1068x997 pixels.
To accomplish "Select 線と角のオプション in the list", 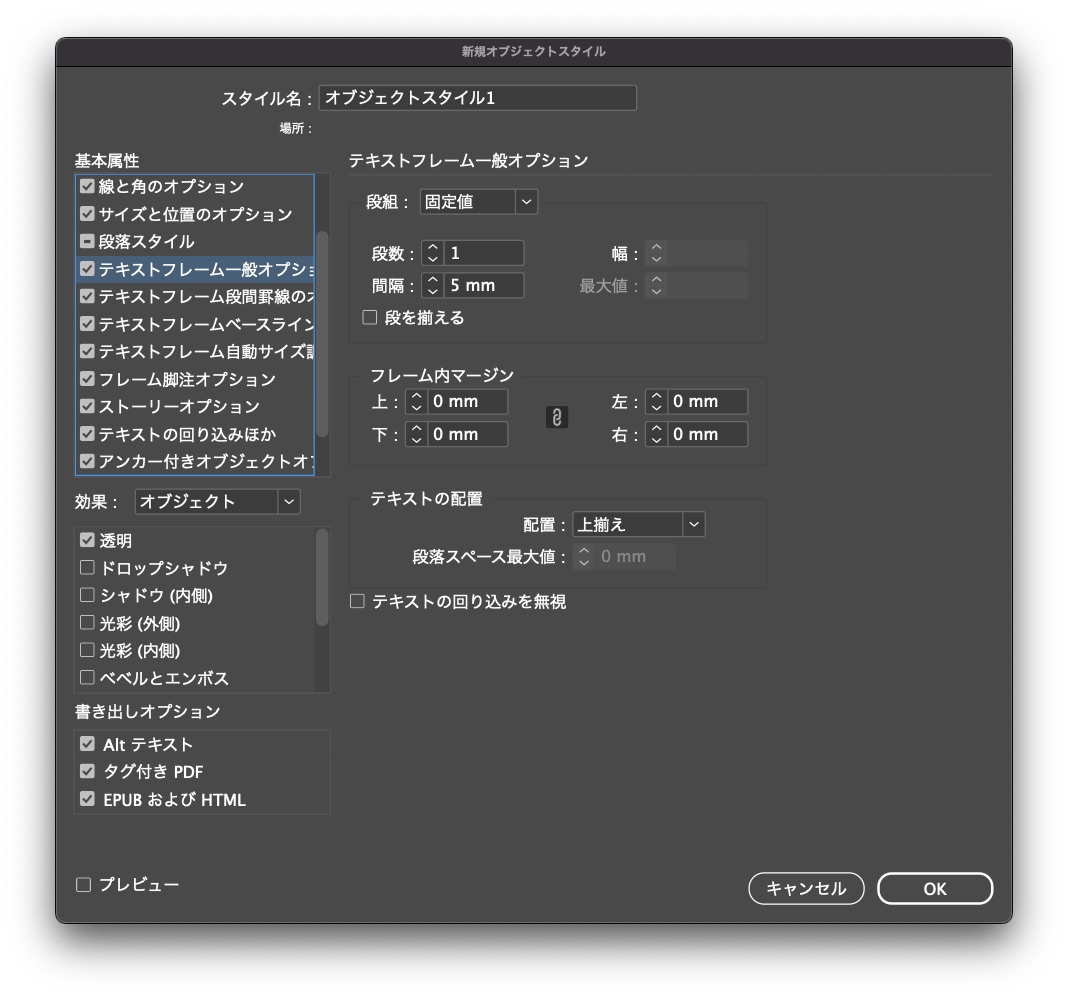I will click(171, 187).
